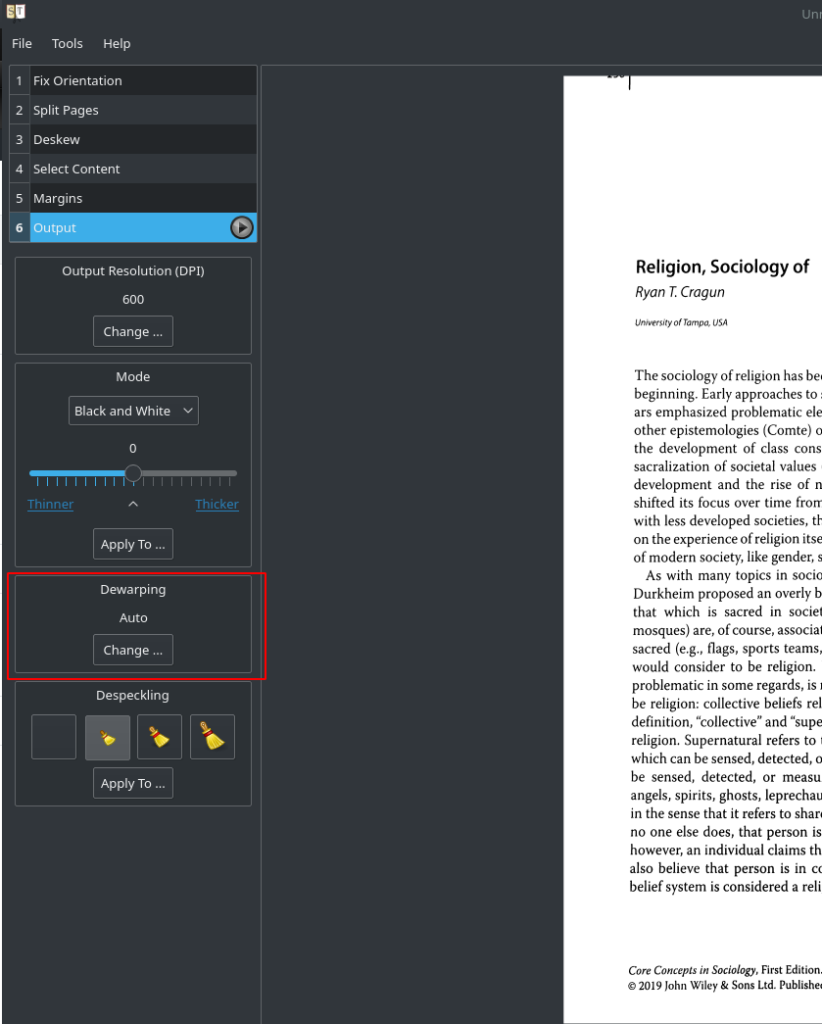Click the 600 DPI value text
The image size is (822, 1024).
pos(133,299)
